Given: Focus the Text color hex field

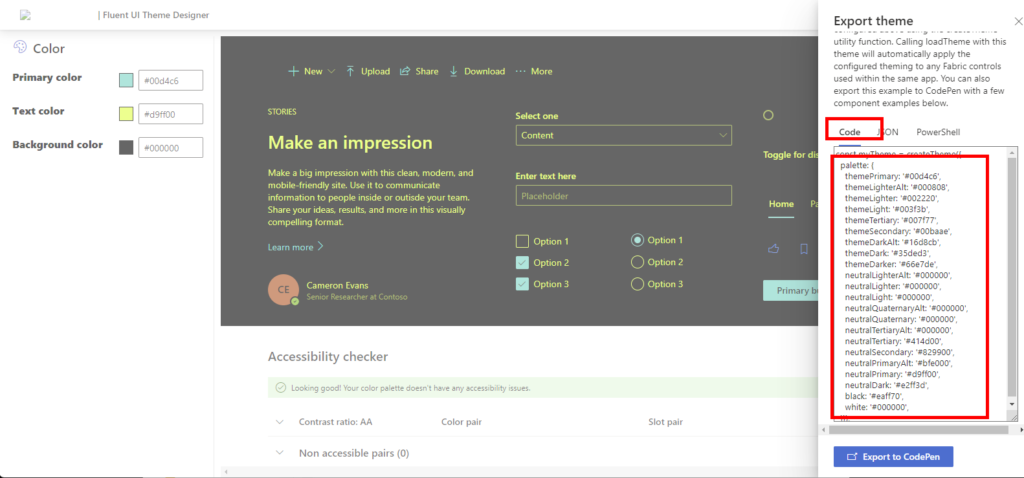Looking at the screenshot, I should (x=170, y=114).
